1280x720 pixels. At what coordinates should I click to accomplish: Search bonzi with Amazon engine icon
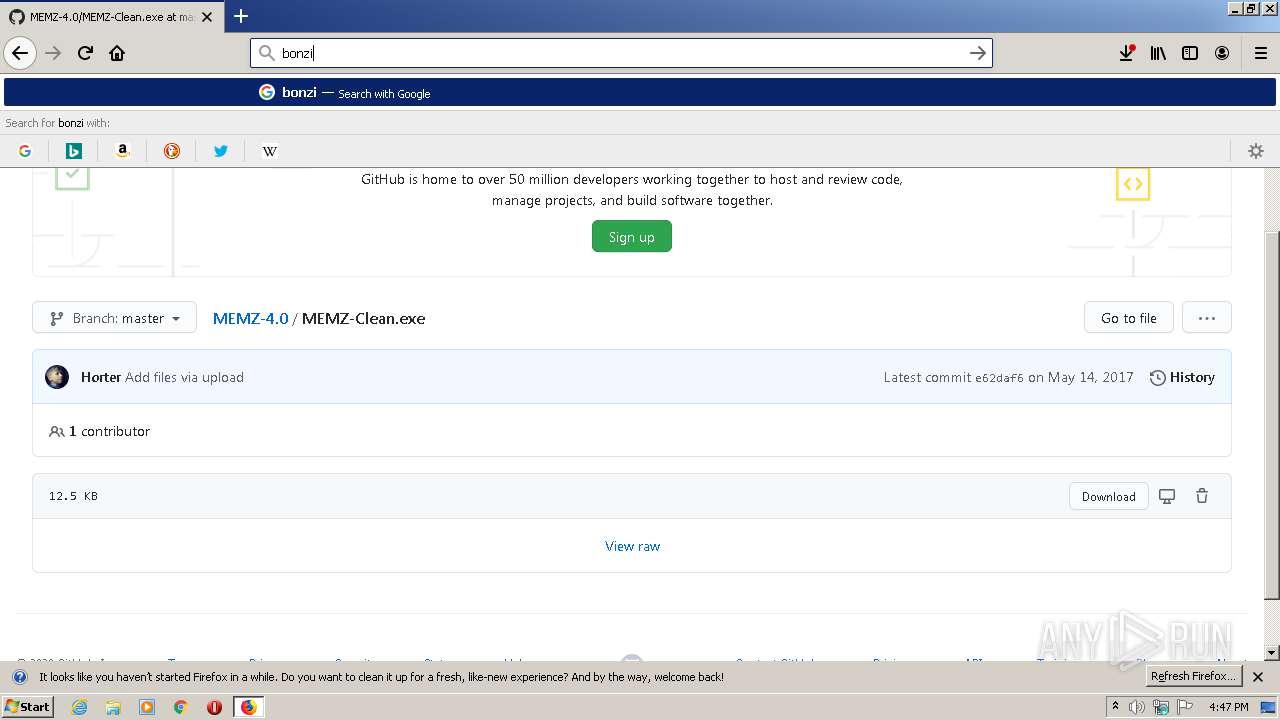click(x=123, y=151)
